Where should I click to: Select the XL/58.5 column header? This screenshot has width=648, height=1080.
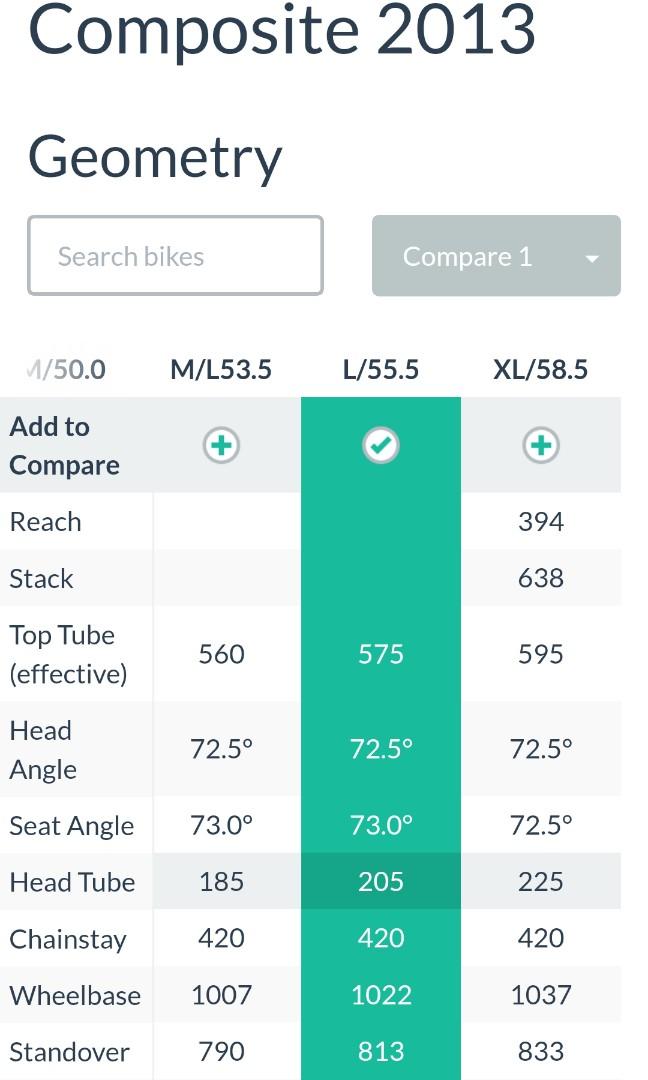coord(541,370)
